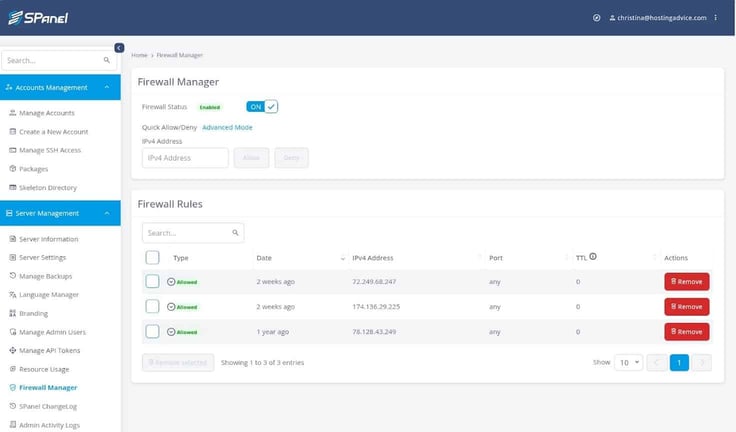Viewport: 736px width, 432px height.
Task: Select the rule checkbox for 174.136.29.225
Action: tap(152, 306)
